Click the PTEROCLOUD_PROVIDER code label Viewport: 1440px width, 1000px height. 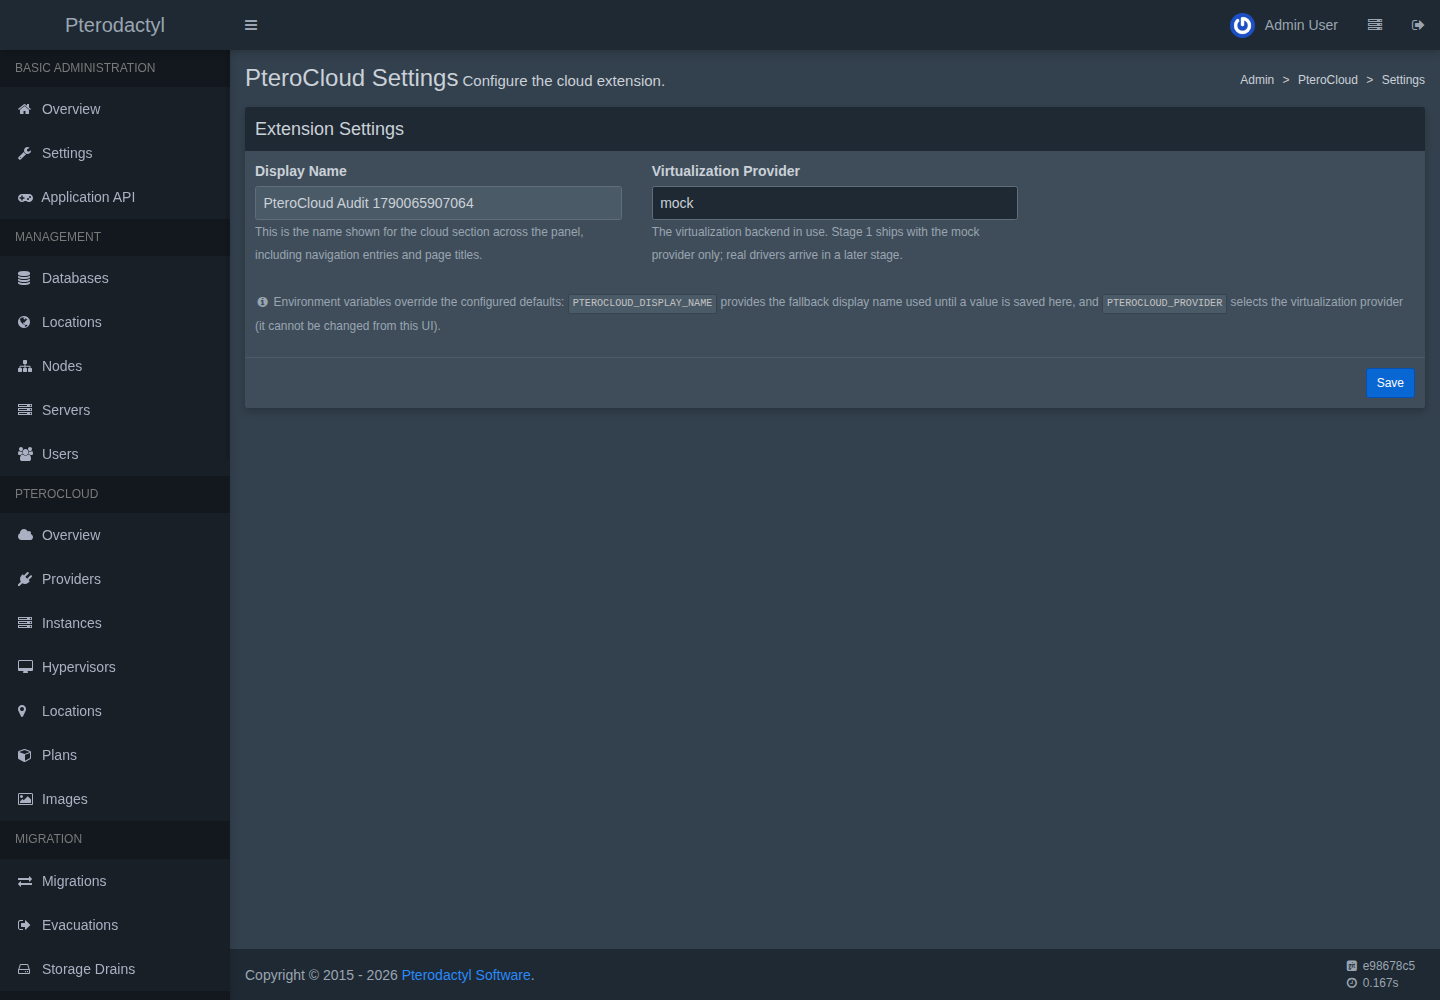coord(1164,302)
